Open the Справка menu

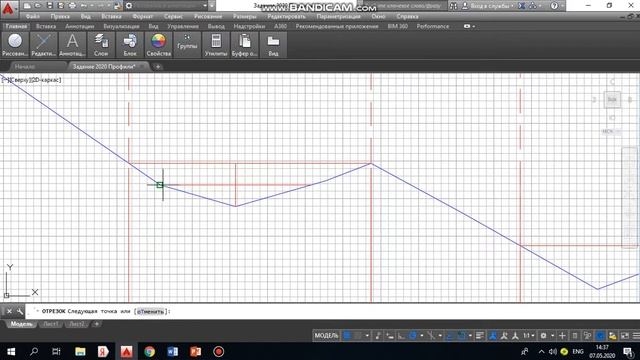[407, 17]
